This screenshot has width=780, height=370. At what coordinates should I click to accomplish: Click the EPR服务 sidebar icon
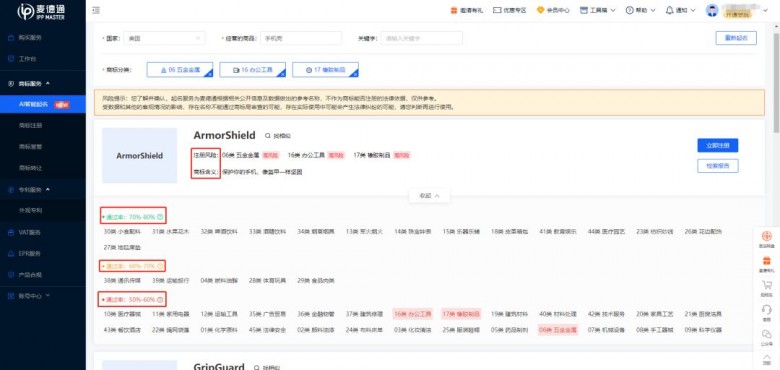11,254
